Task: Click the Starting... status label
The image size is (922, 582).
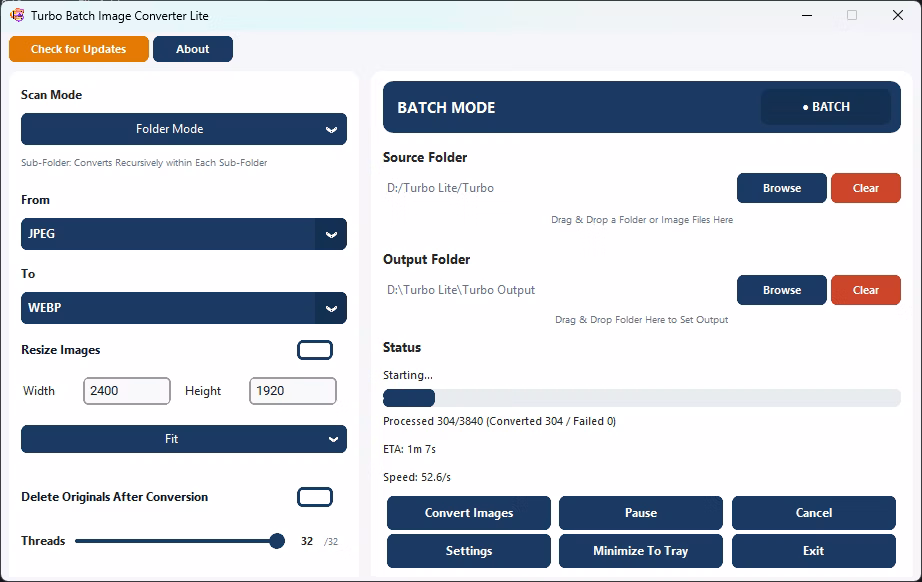Action: [x=407, y=375]
